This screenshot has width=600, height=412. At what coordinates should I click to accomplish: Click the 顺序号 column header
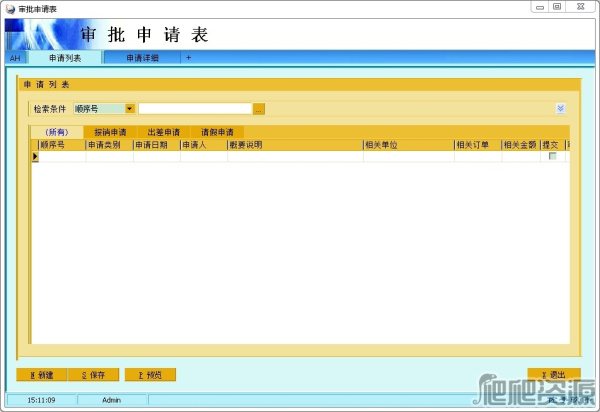coord(62,145)
